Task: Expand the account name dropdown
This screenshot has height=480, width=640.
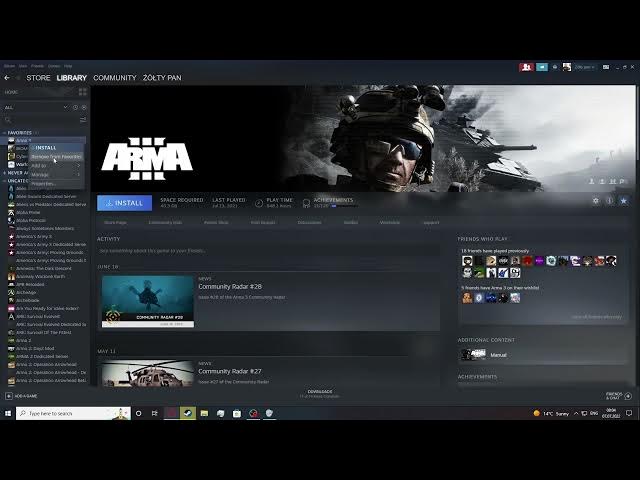Action: 585,67
